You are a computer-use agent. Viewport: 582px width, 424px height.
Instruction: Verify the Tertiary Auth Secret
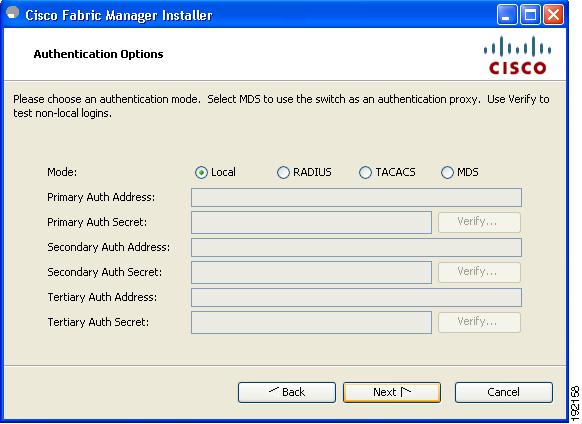[479, 322]
